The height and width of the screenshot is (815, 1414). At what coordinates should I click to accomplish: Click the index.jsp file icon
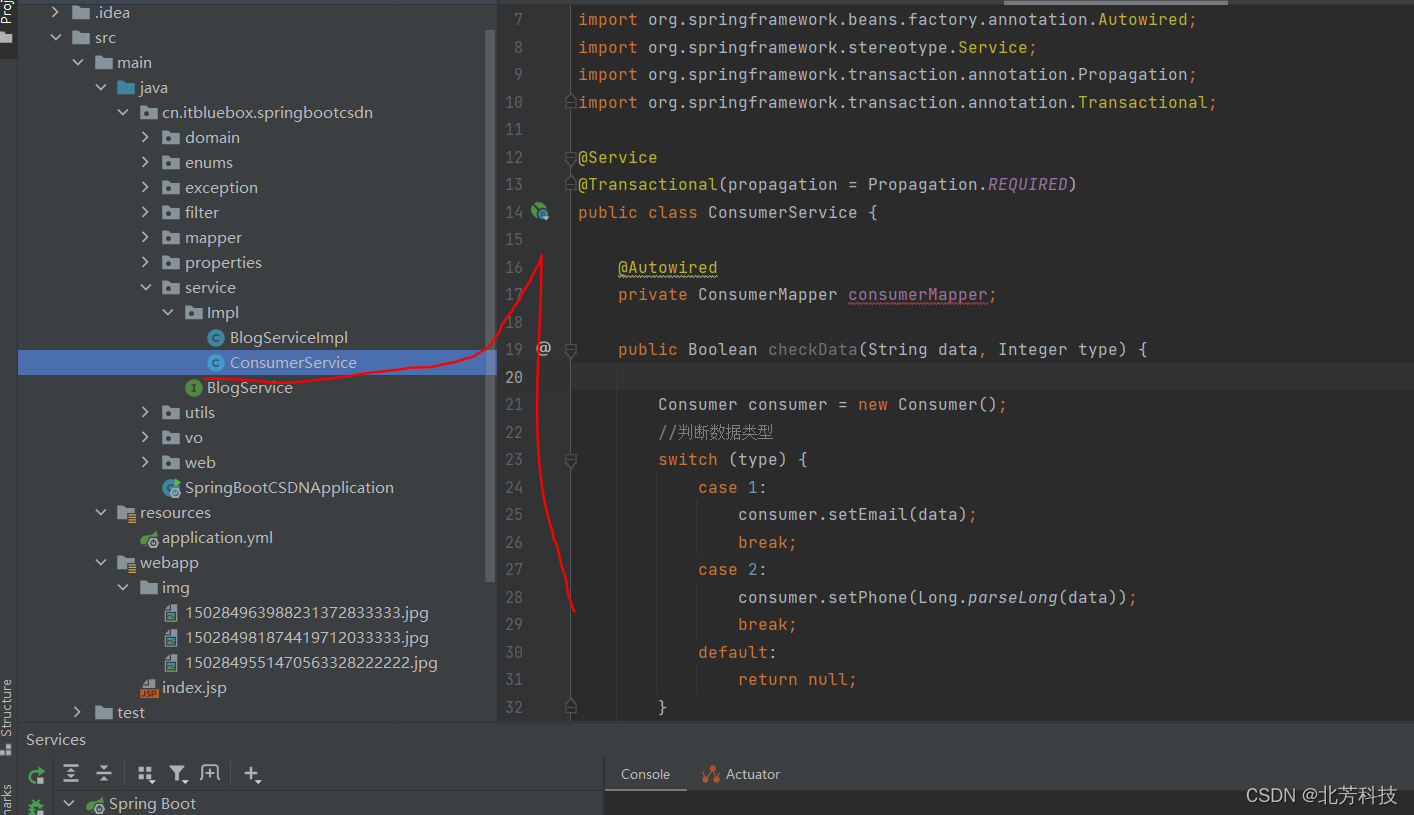pos(149,688)
